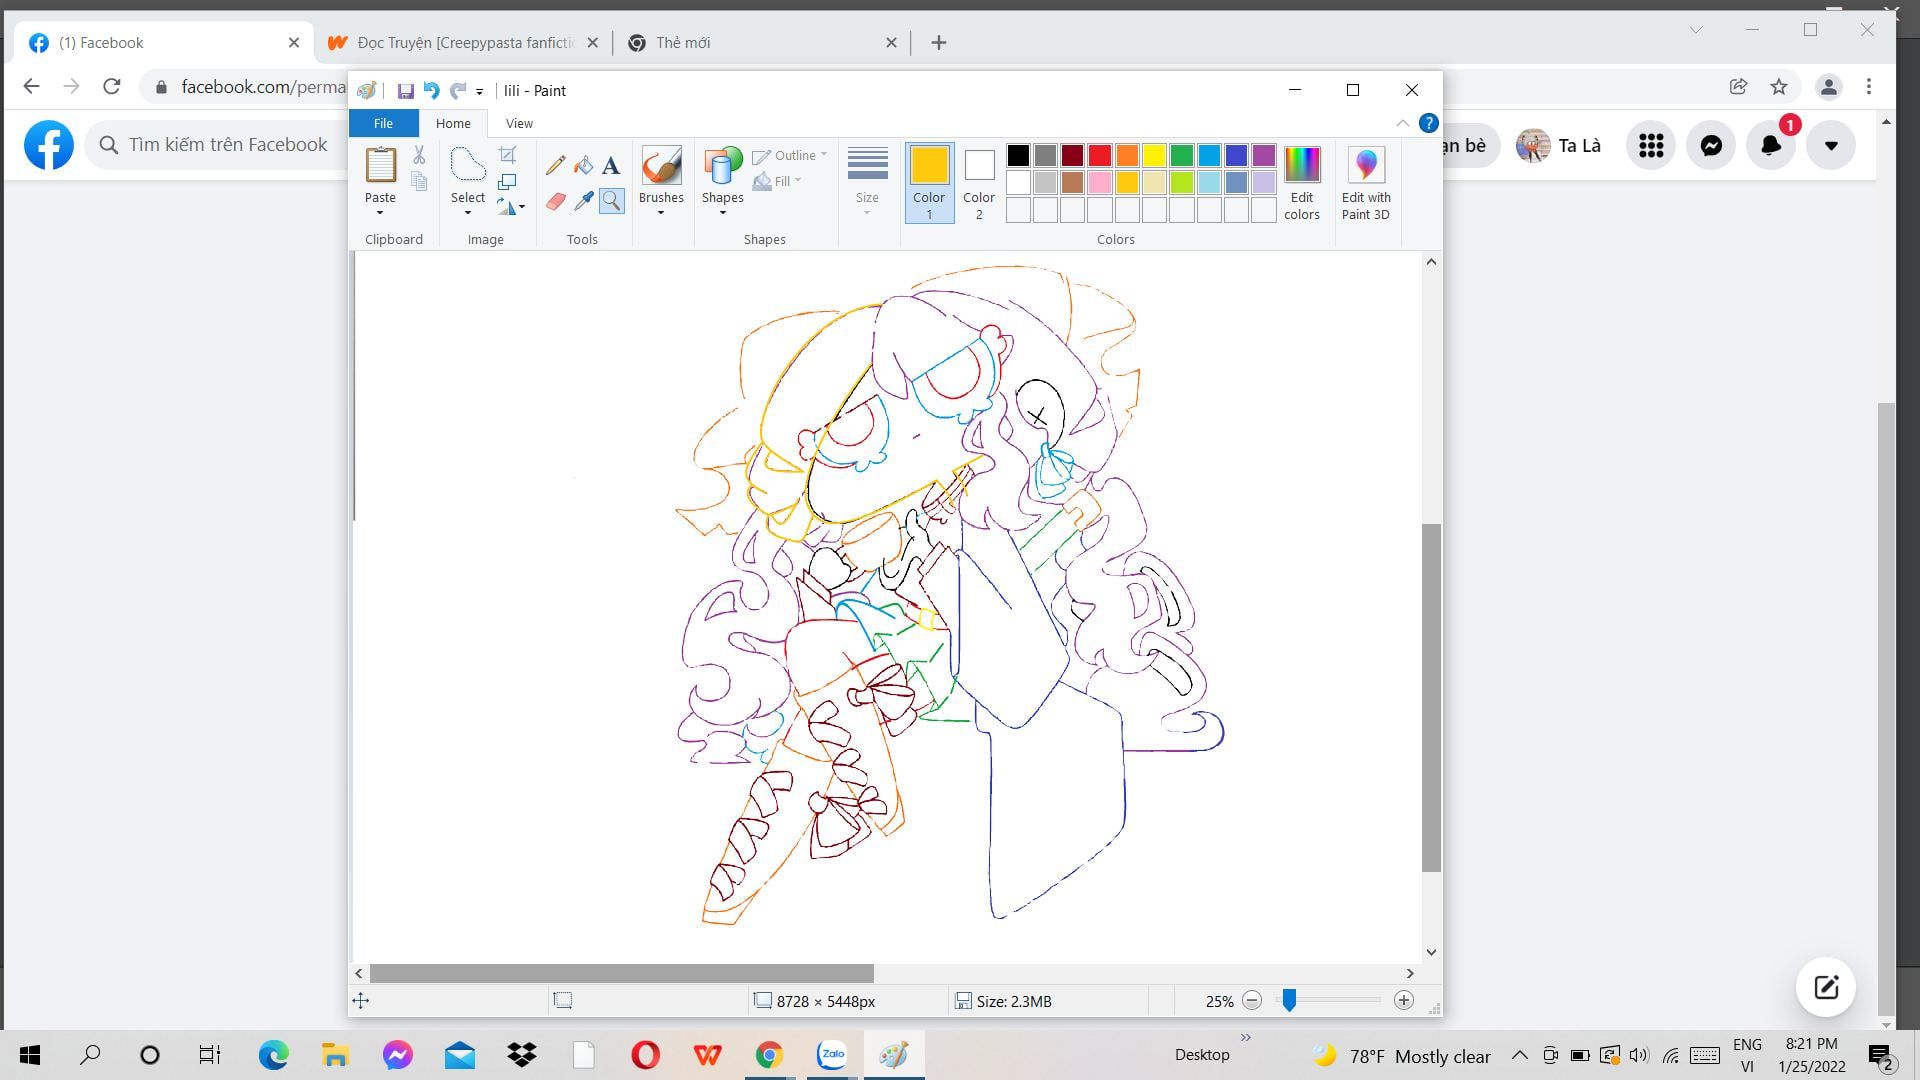Screen dimensions: 1920x1080
Task: Select the Text tool in Paint
Action: click(x=611, y=165)
